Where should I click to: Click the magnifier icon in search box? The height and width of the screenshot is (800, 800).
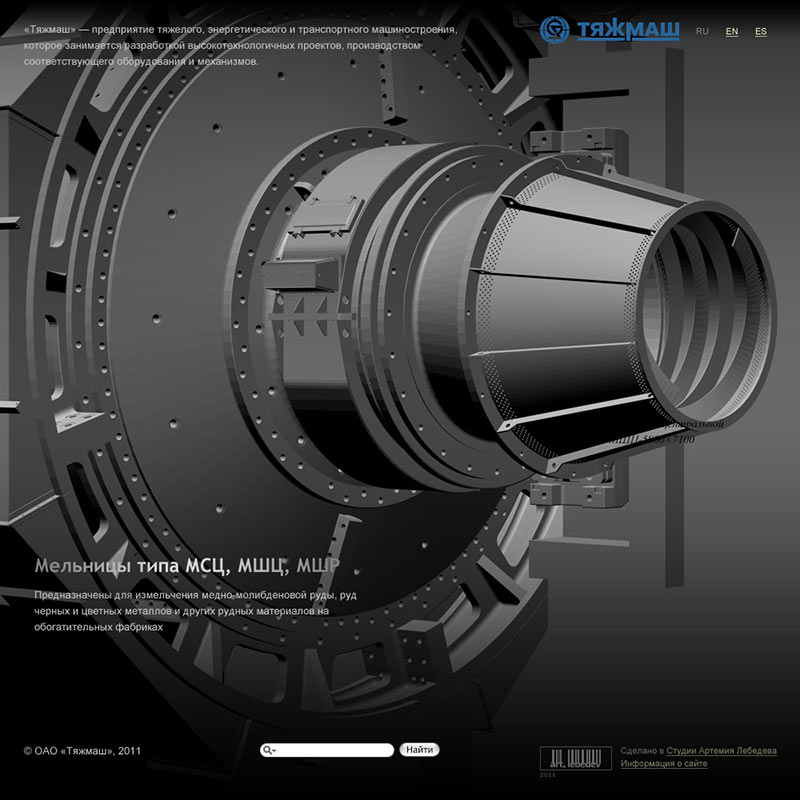point(268,750)
